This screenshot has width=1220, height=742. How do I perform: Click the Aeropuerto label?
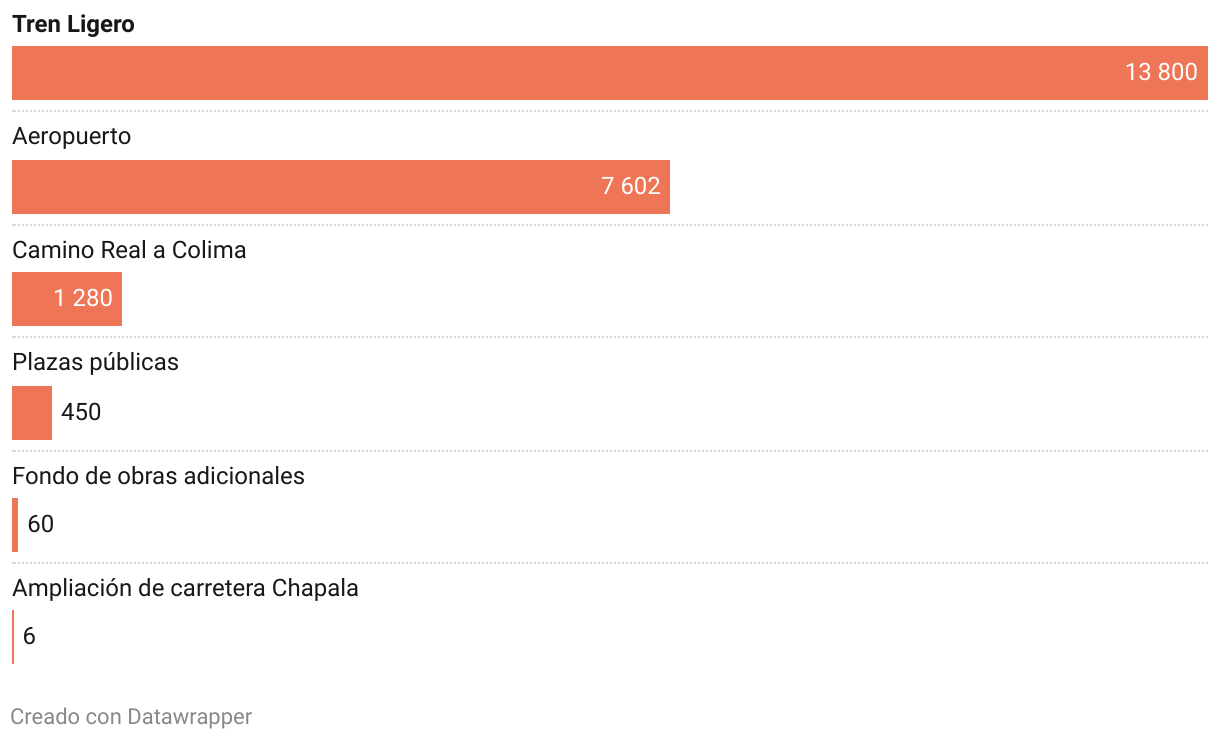pos(72,136)
